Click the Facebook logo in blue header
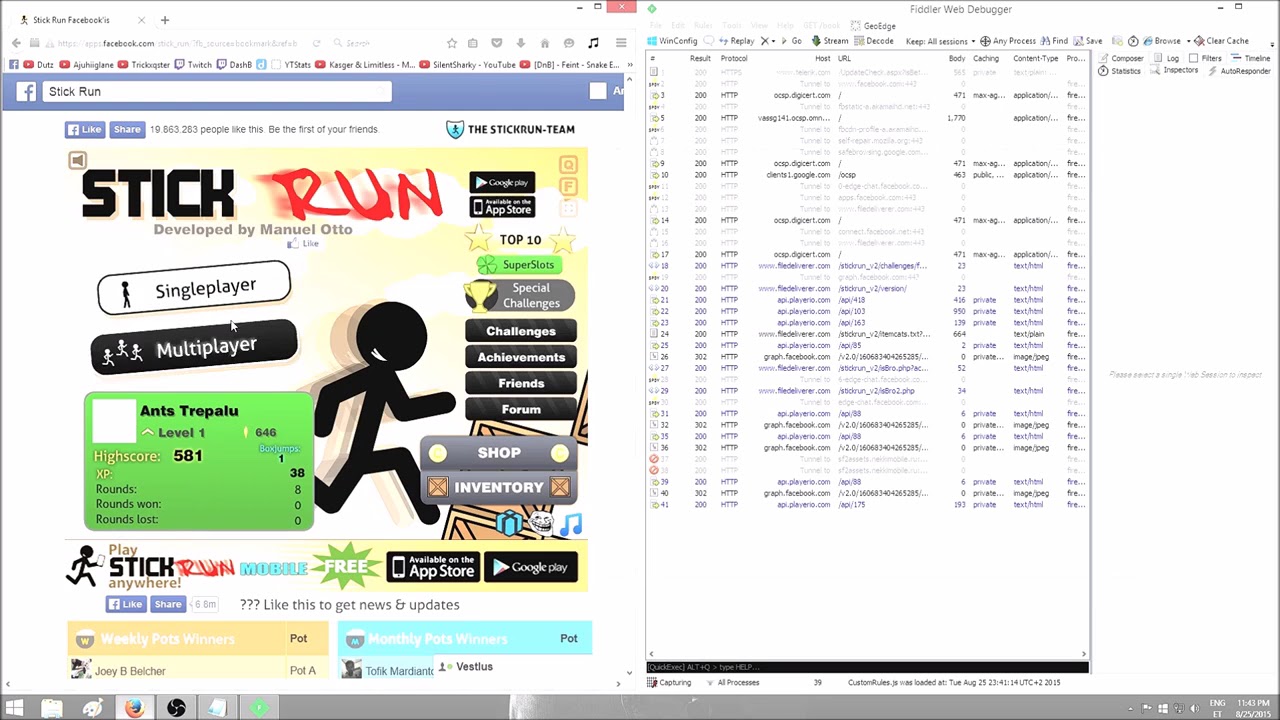 tap(27, 91)
